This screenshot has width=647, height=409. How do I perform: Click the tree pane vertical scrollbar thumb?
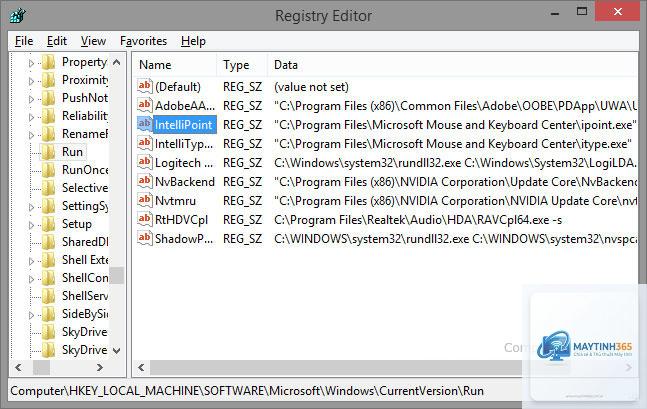117,276
